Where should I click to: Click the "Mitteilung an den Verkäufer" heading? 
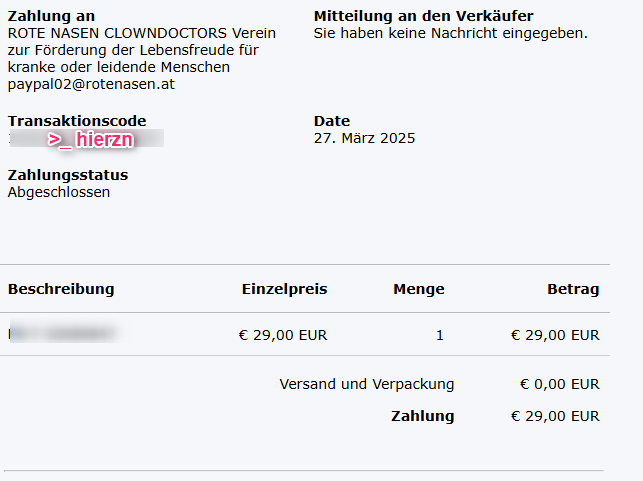click(x=423, y=16)
